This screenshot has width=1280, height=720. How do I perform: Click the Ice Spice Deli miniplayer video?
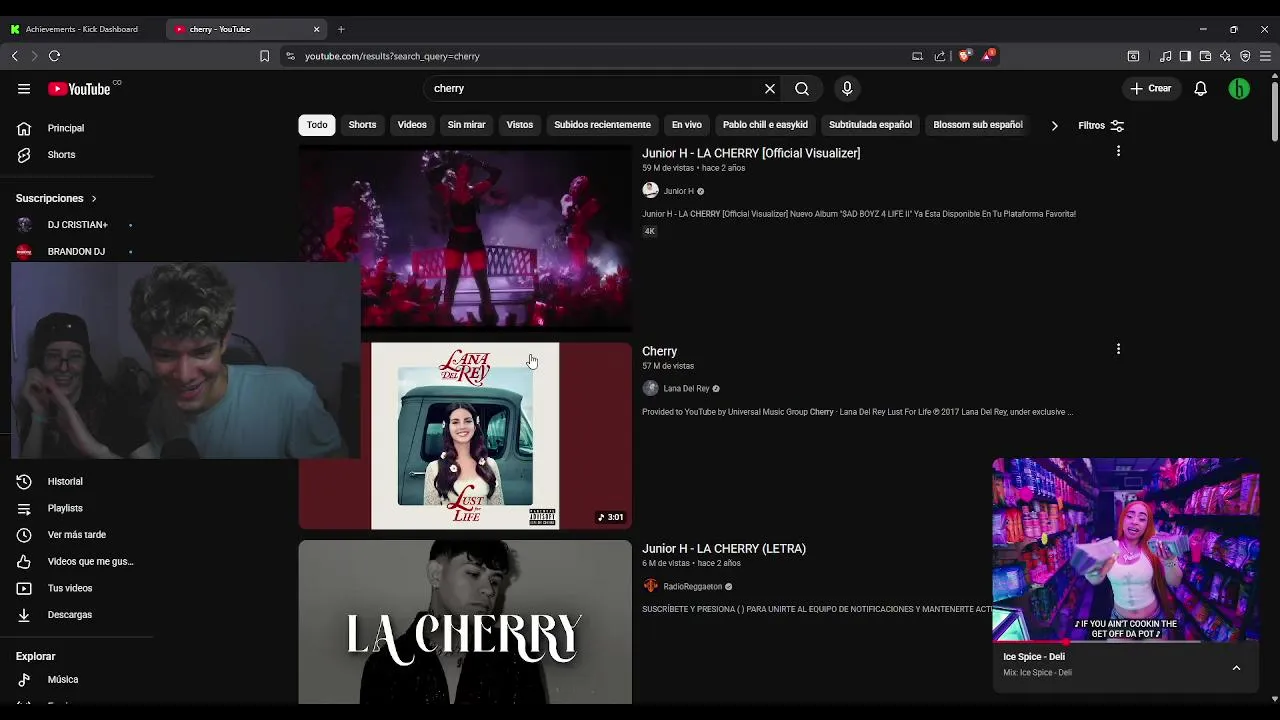tap(1126, 550)
